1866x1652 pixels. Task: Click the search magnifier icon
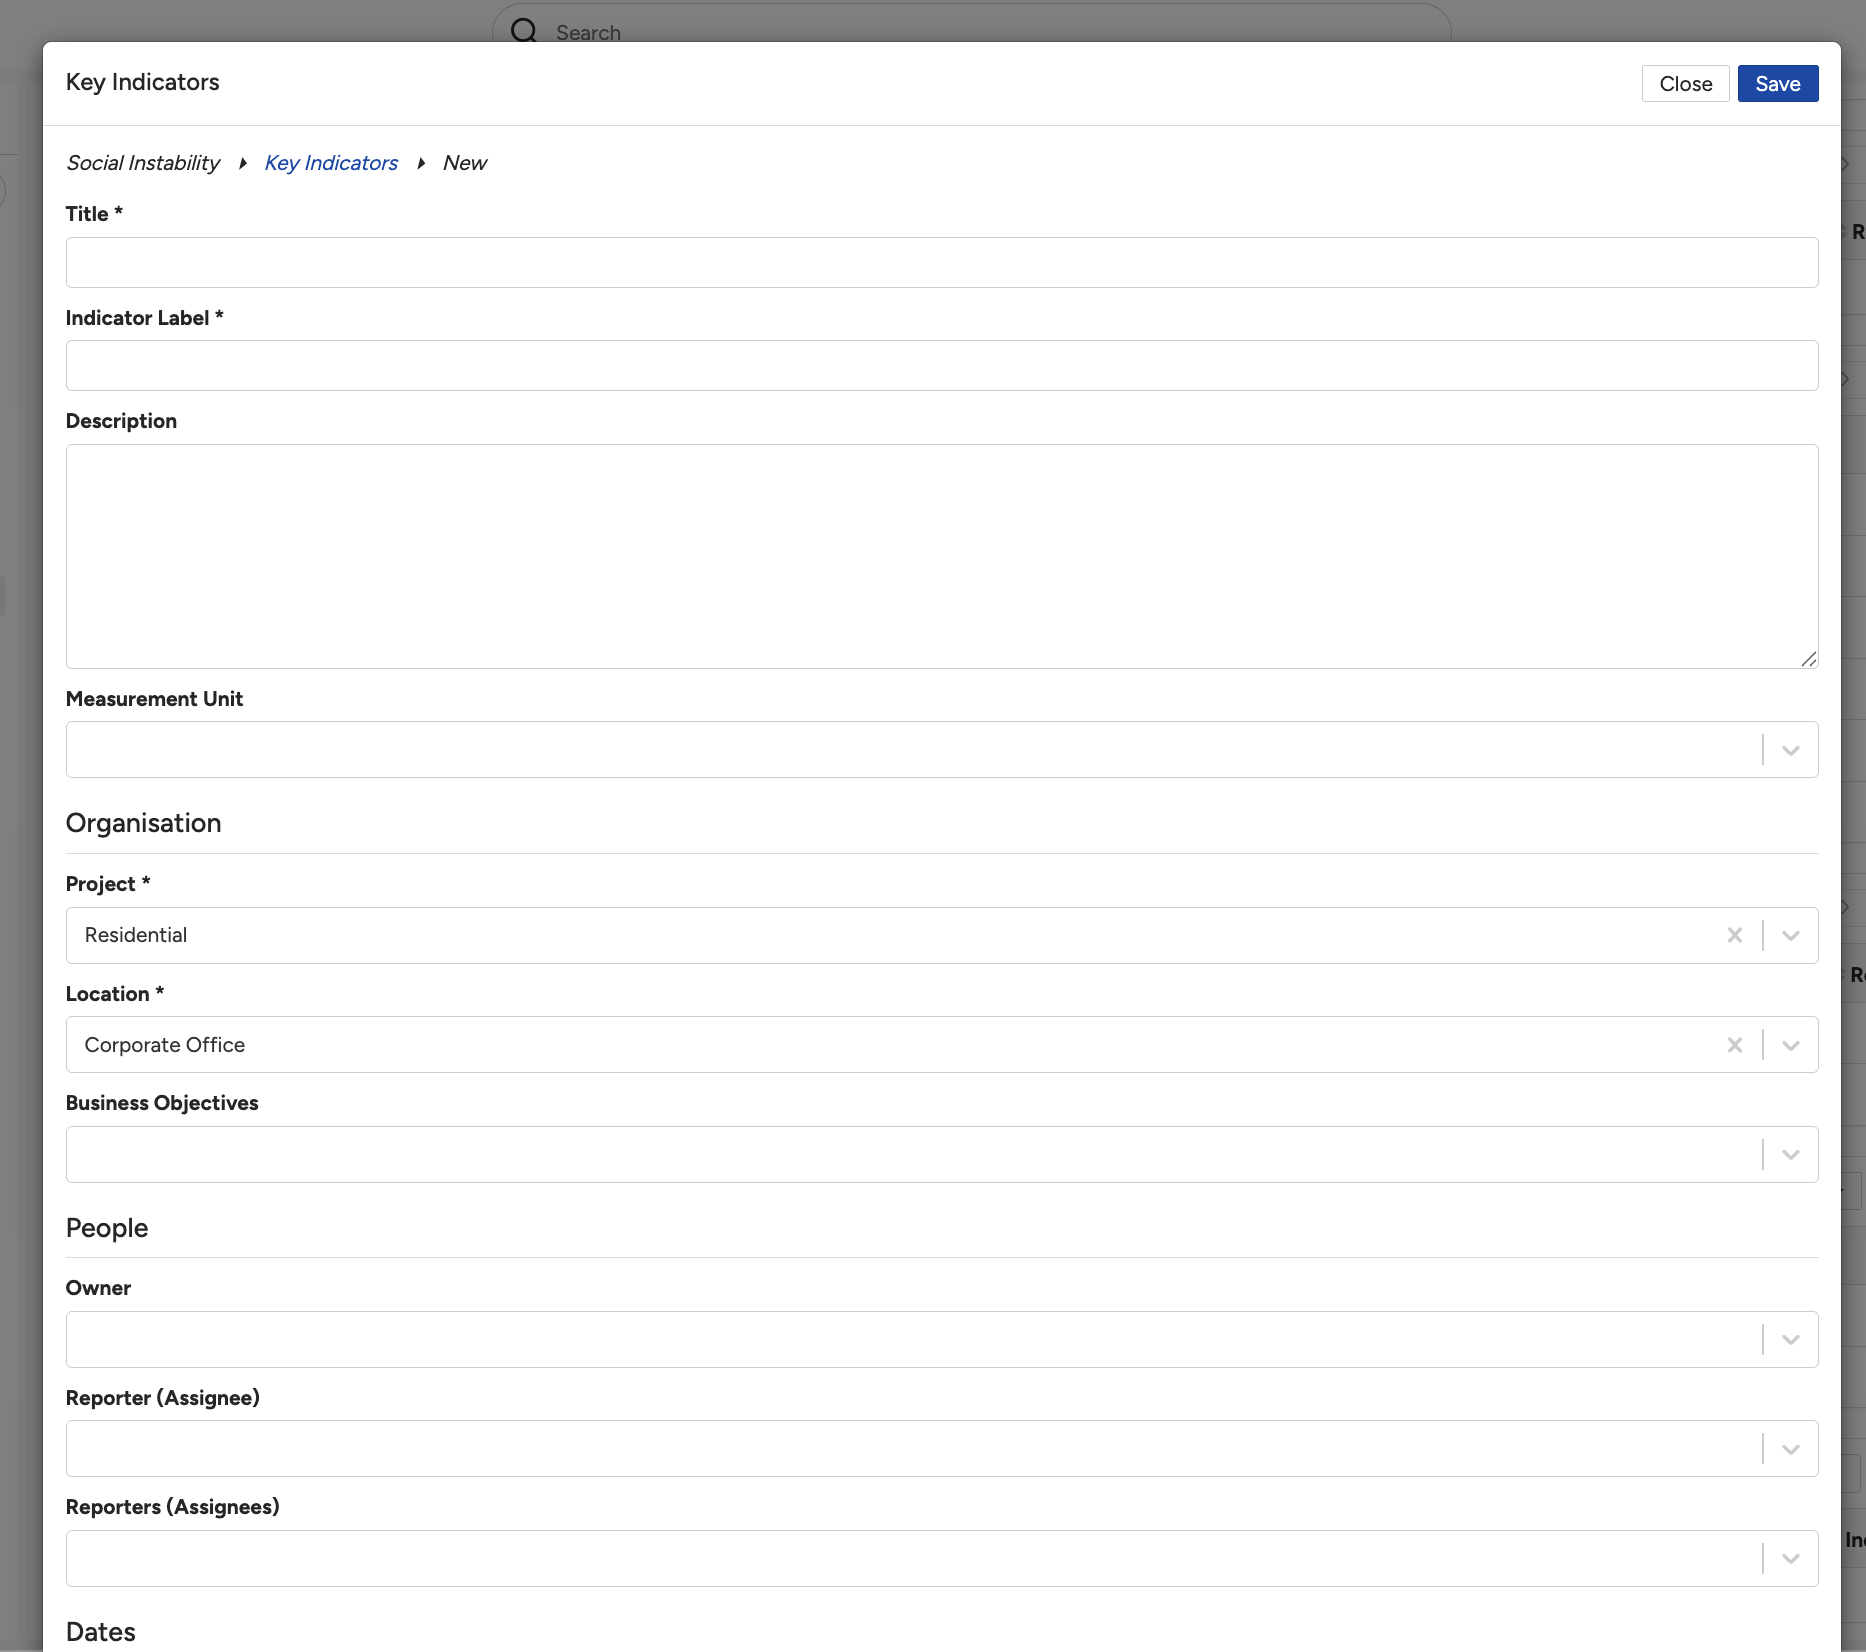click(524, 31)
